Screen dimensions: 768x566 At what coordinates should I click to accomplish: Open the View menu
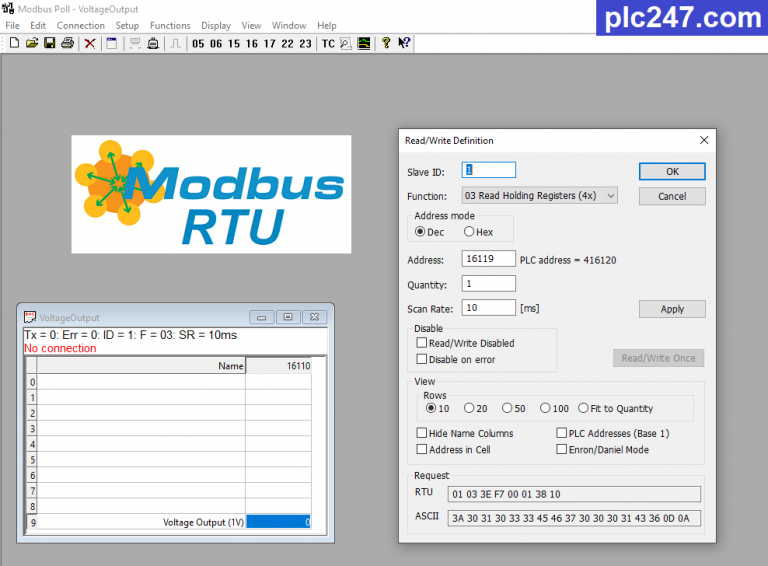click(x=251, y=25)
